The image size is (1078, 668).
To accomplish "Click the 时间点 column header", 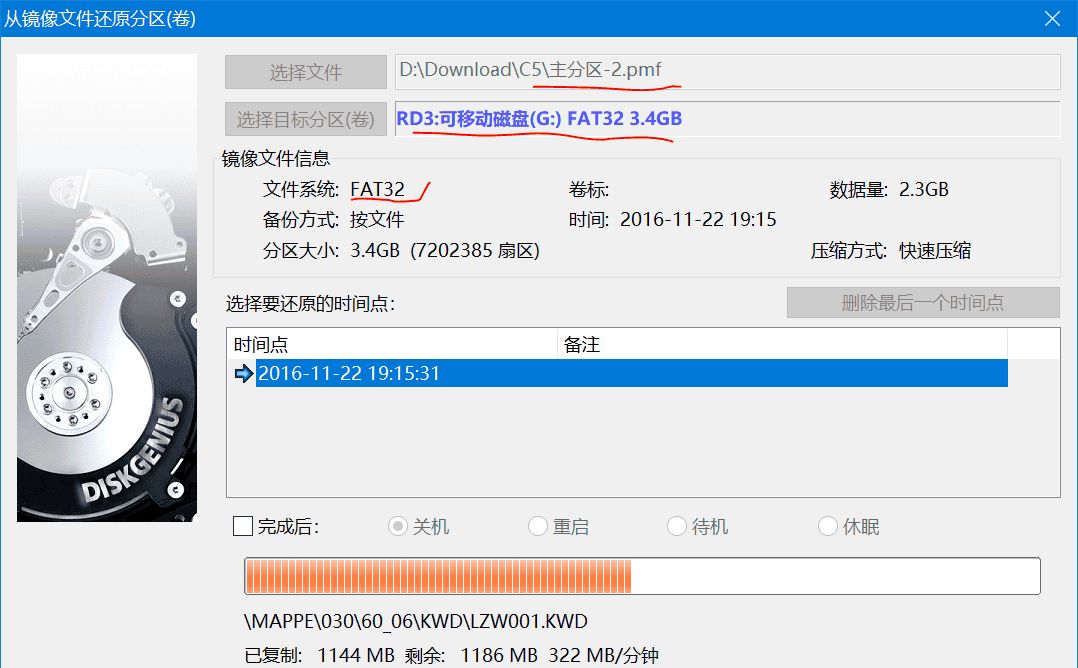I will pos(390,345).
